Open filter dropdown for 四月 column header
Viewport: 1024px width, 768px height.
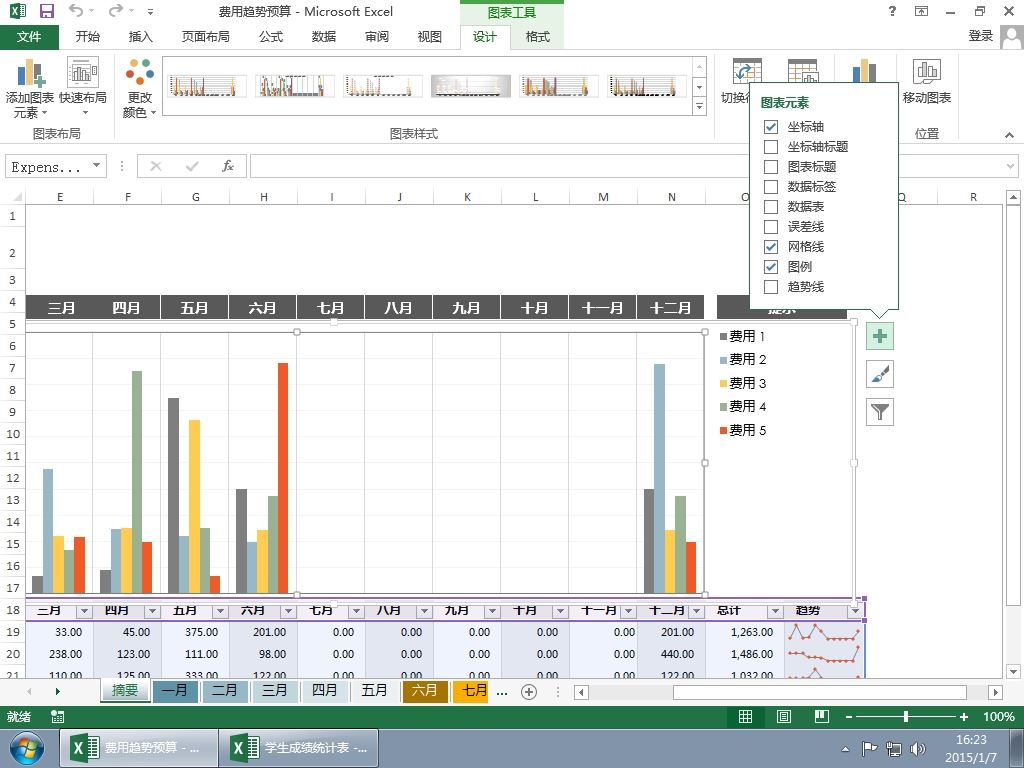click(152, 611)
